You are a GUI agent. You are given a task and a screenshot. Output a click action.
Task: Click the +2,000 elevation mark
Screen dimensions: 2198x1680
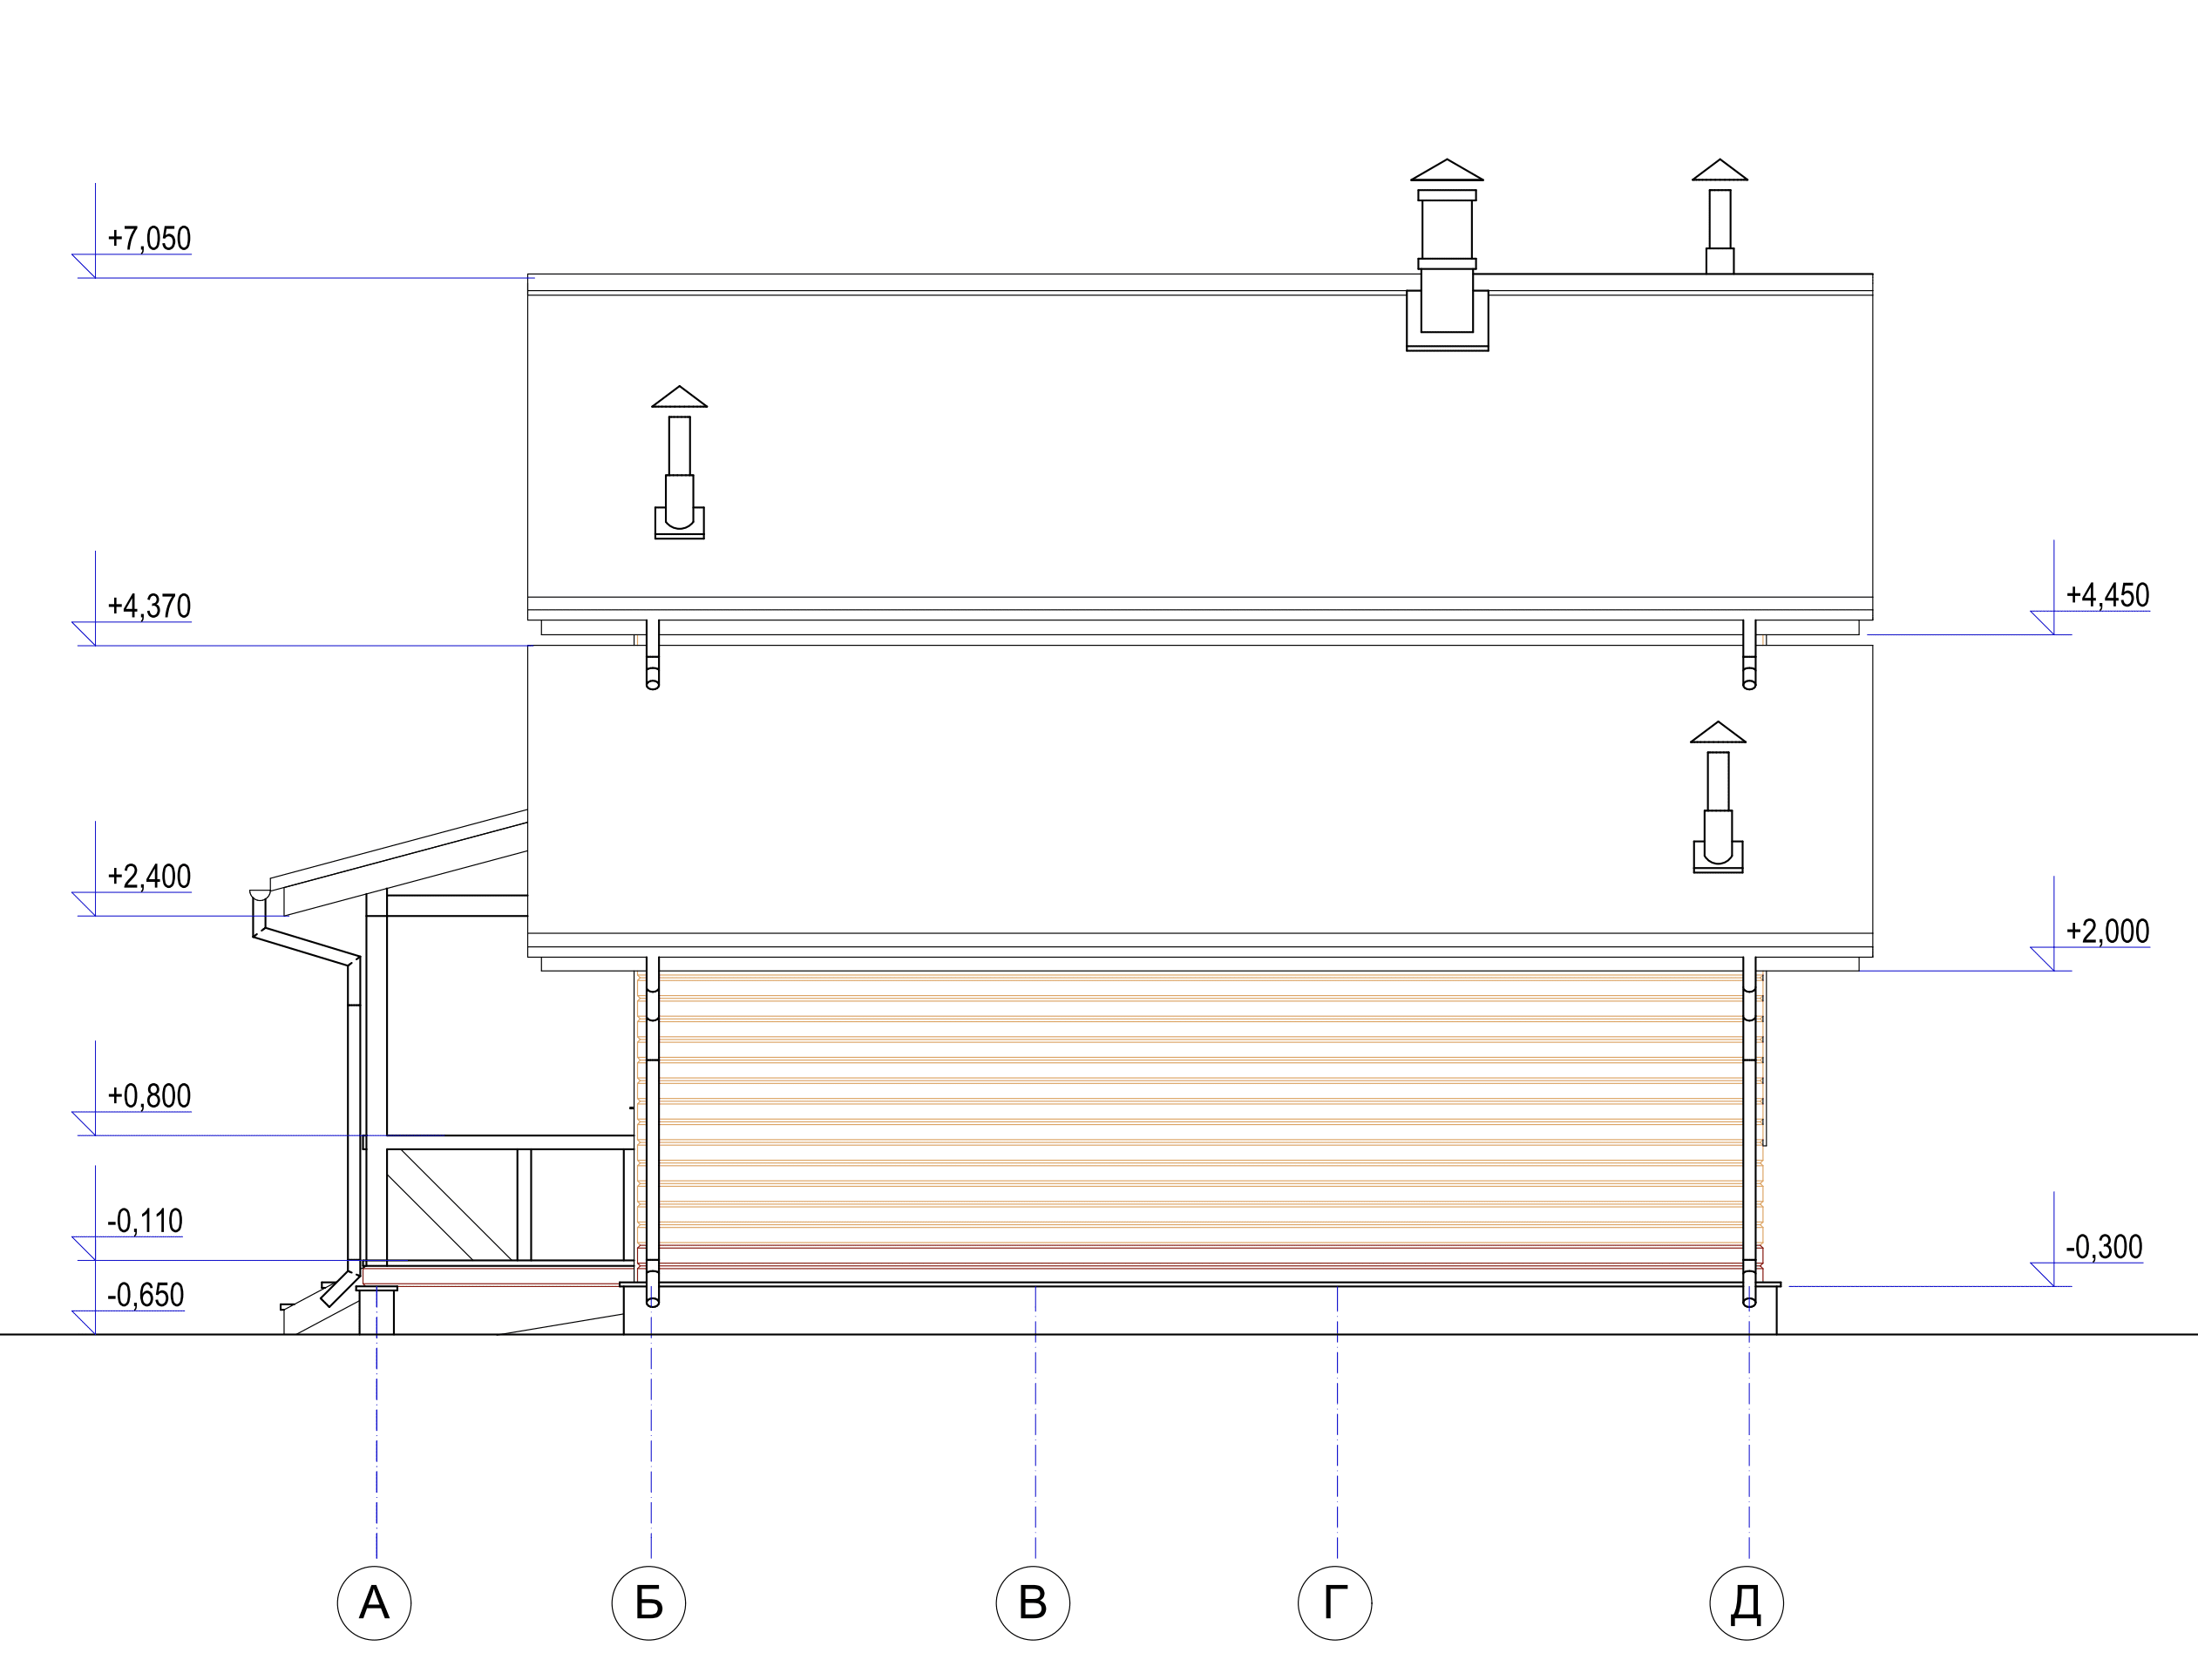2107,932
